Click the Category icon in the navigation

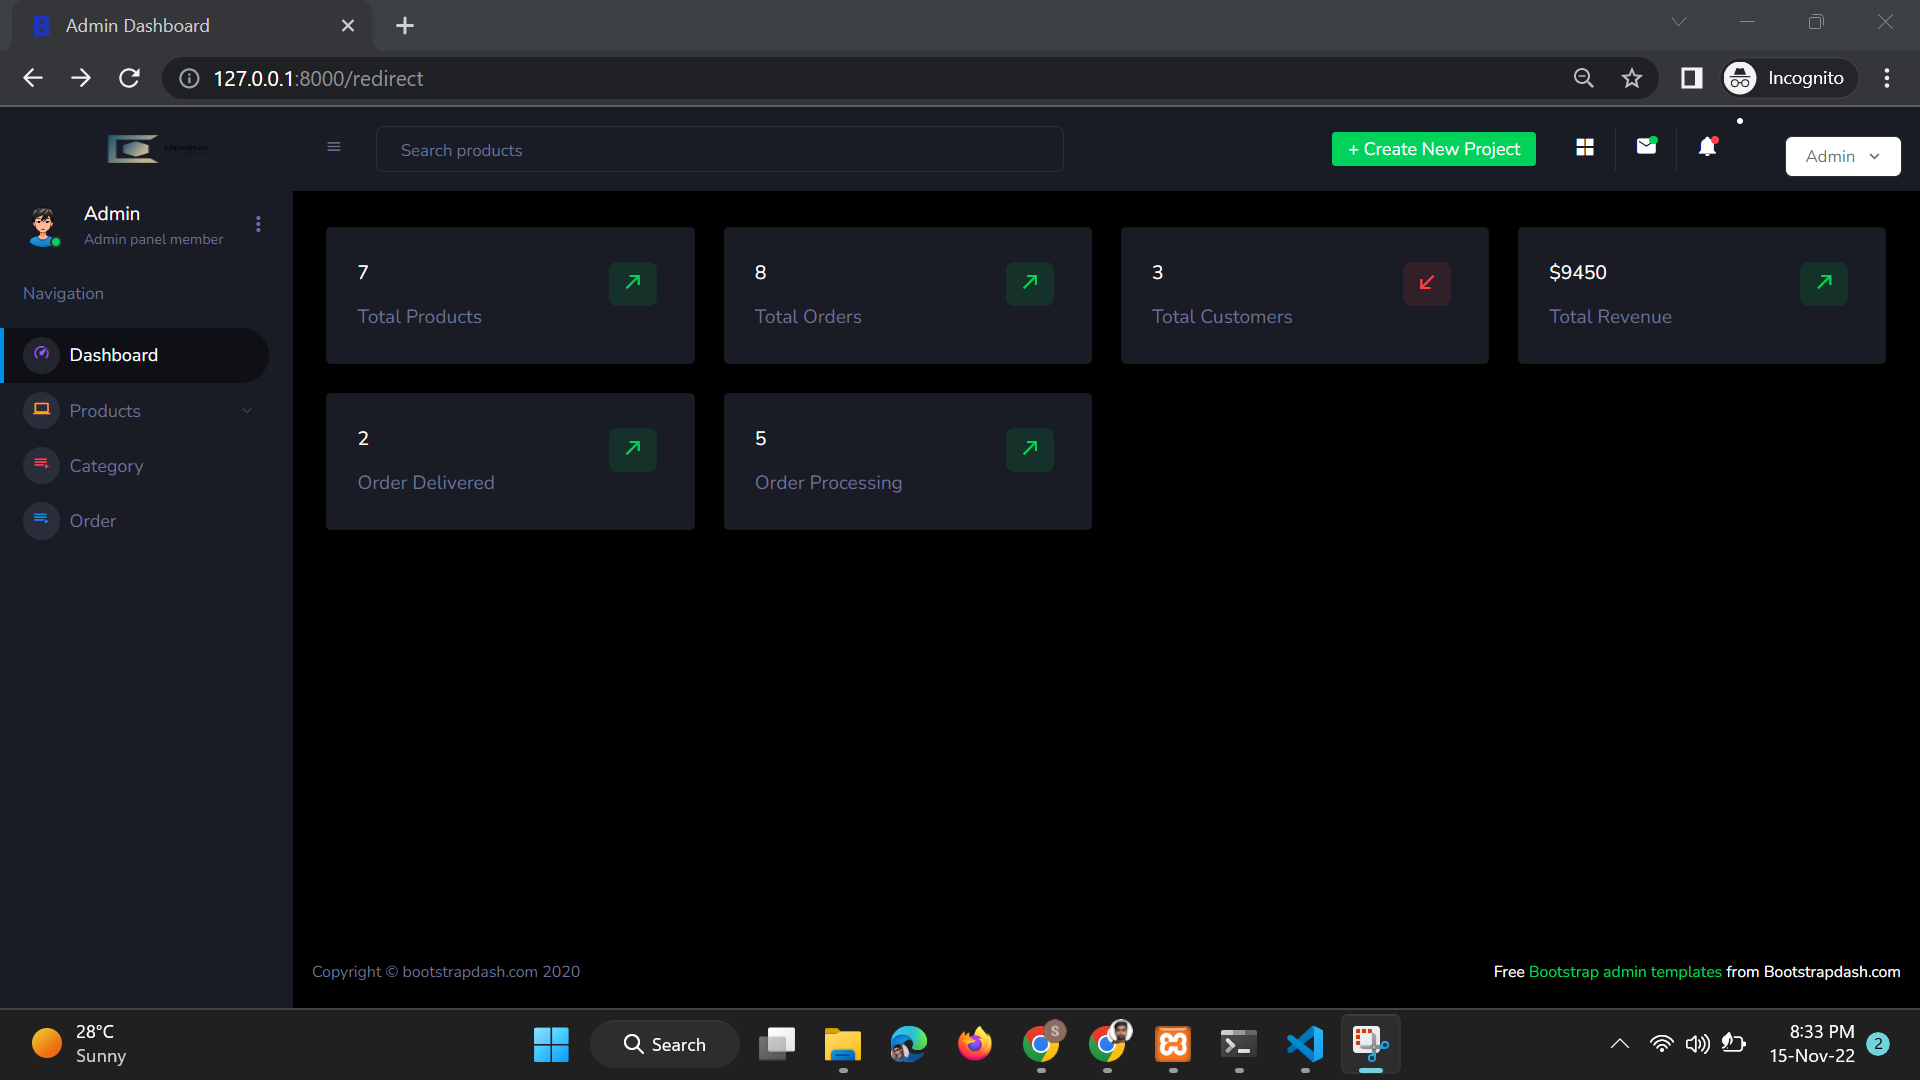(x=41, y=465)
